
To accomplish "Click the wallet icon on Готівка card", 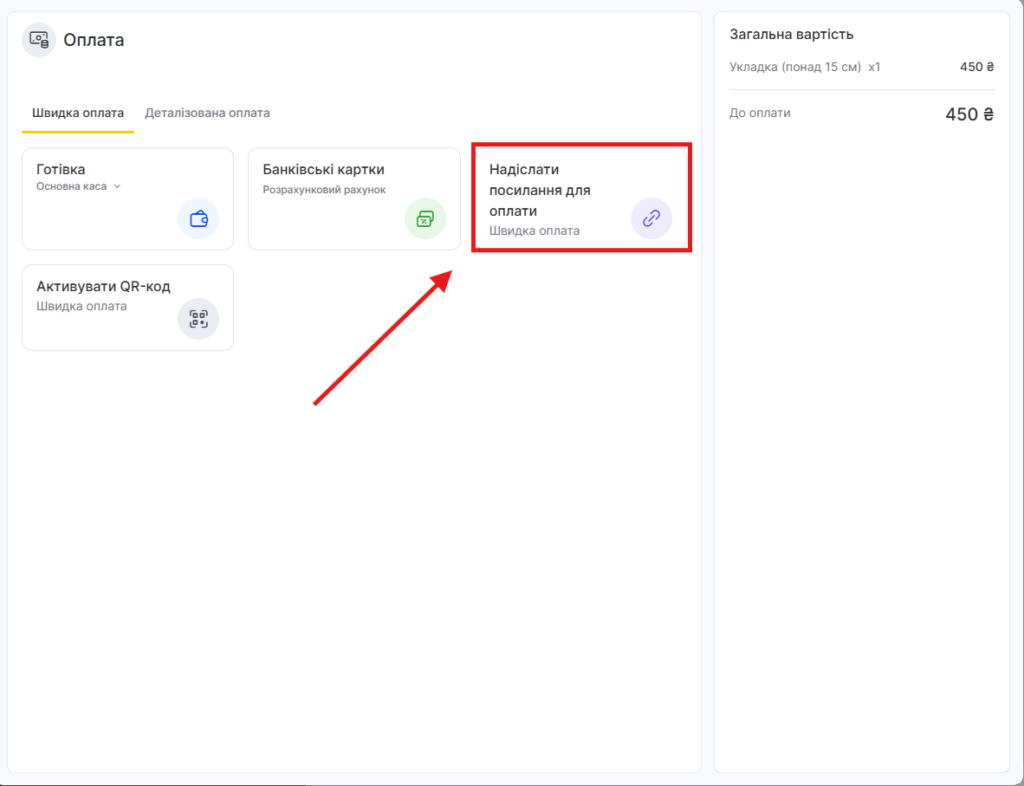I will [199, 218].
